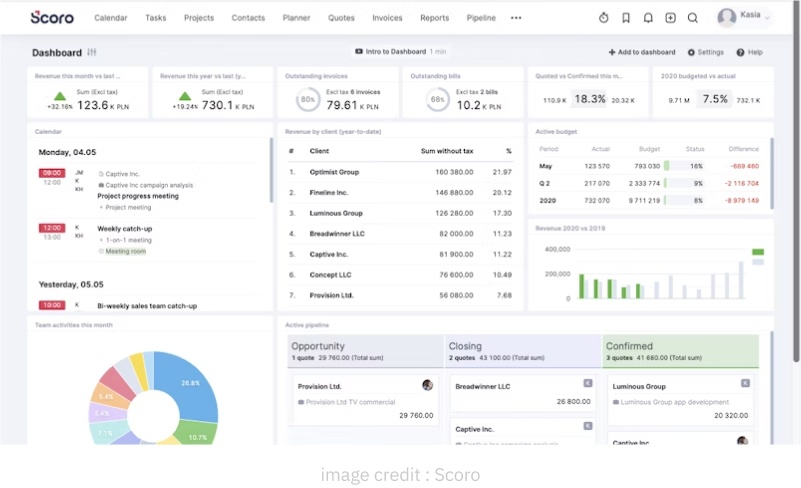This screenshot has height=488, width=801.
Task: Expand the Kasia user menu arrow
Action: (x=767, y=18)
